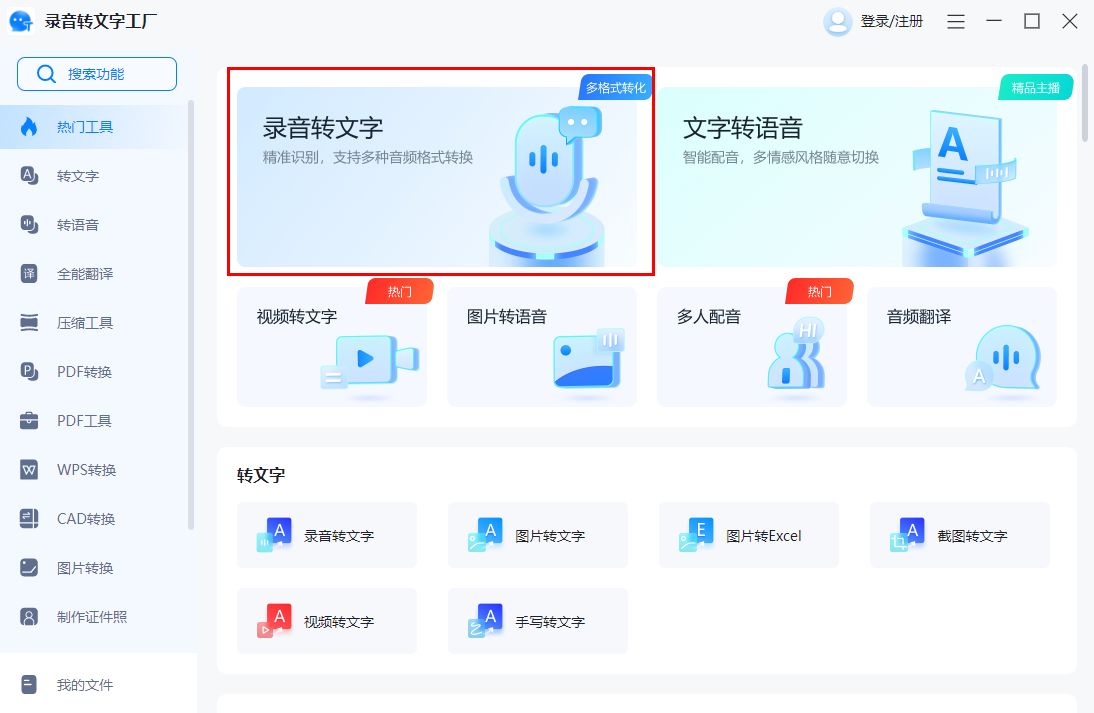Open 图片转换 in the sidebar
The height and width of the screenshot is (713, 1094).
pyautogui.click(x=95, y=567)
